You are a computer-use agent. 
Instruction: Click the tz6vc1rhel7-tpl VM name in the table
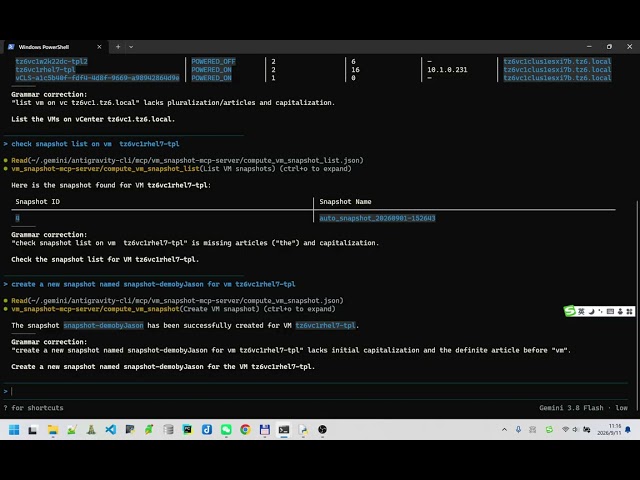[x=45, y=70]
